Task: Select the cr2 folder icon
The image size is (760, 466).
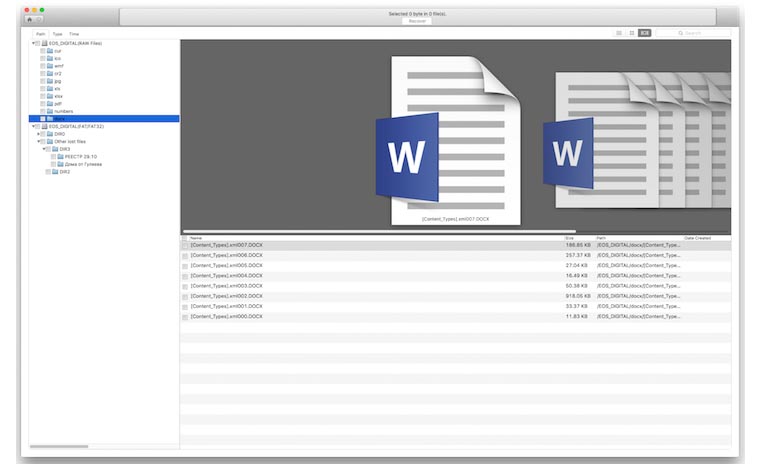Action: [50, 73]
